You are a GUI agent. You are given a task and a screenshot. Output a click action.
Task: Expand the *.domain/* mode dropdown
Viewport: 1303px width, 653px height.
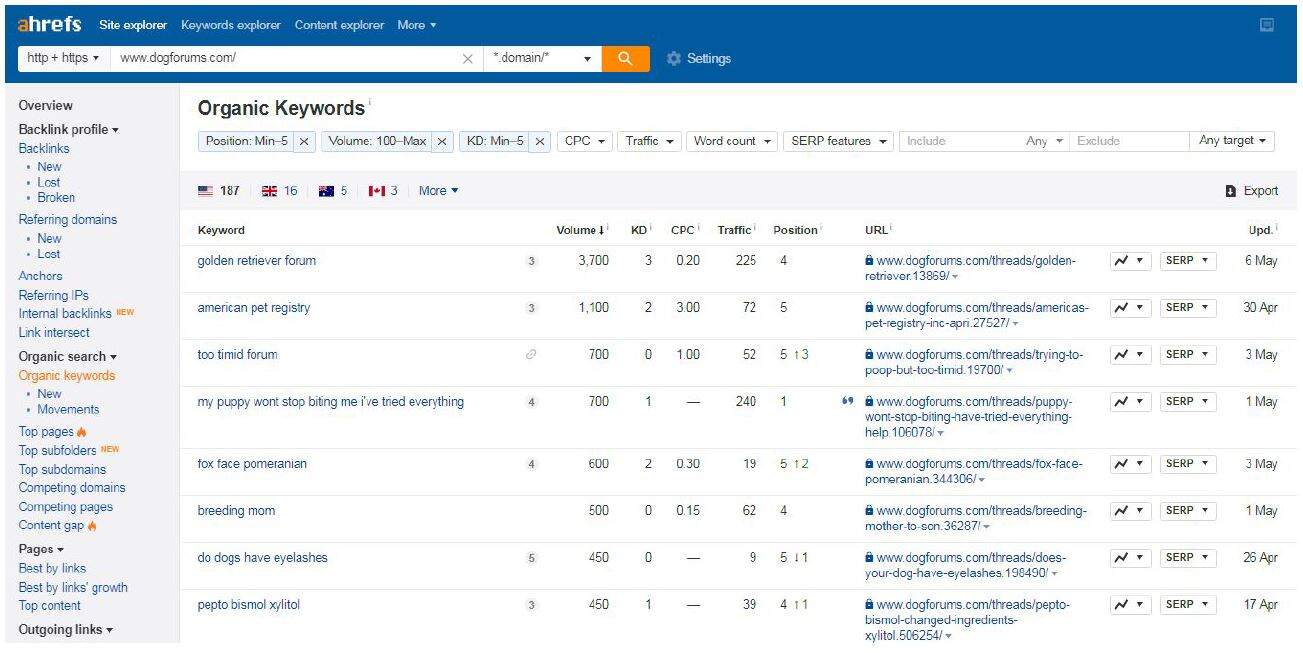543,58
